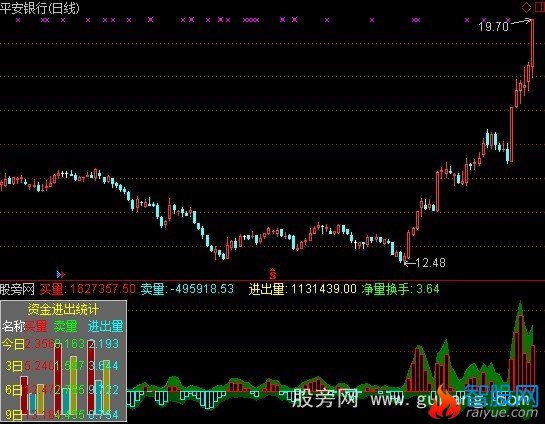This screenshot has width=545, height=424.
Task: Click the 今日 row label
Action: click(x=13, y=344)
